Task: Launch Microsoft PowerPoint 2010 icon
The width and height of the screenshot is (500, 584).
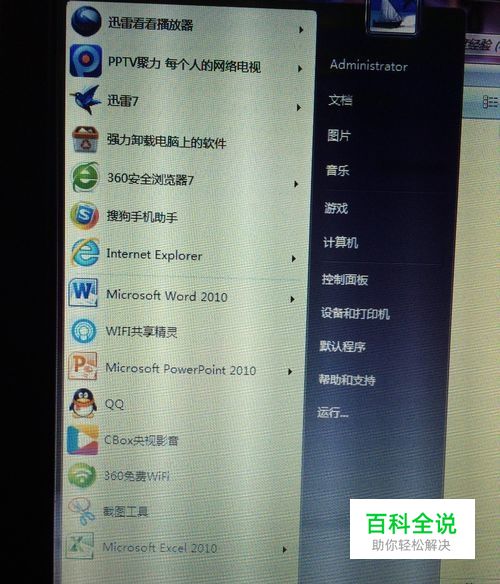Action: pos(83,366)
